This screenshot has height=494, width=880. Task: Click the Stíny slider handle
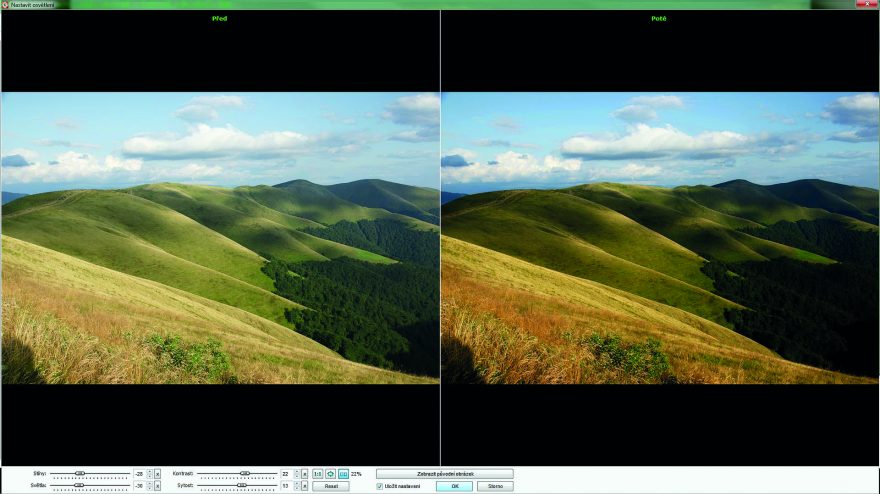pyautogui.click(x=80, y=473)
